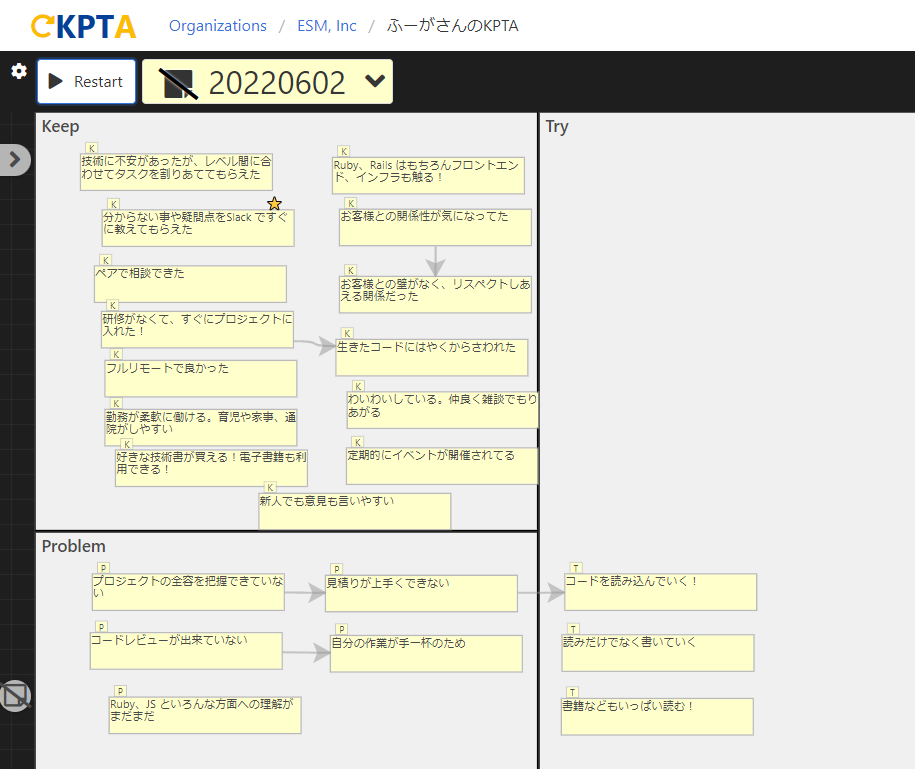Select note 研修がなくて、すぐにプロジェクトに入れた
This screenshot has height=769, width=915.
click(x=197, y=330)
